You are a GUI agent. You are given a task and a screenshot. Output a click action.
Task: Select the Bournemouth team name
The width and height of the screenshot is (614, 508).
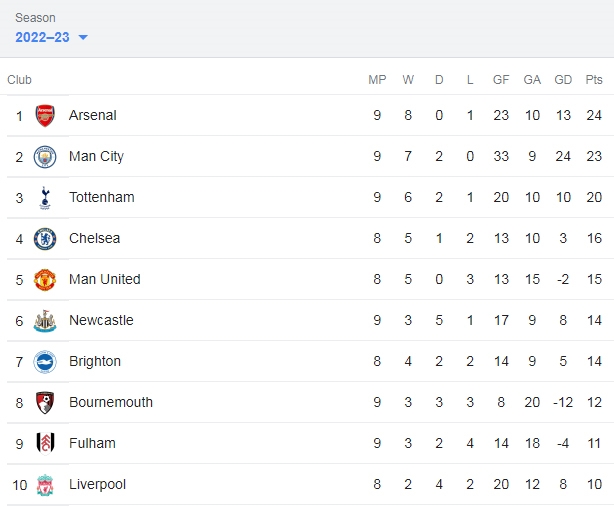pyautogui.click(x=111, y=402)
